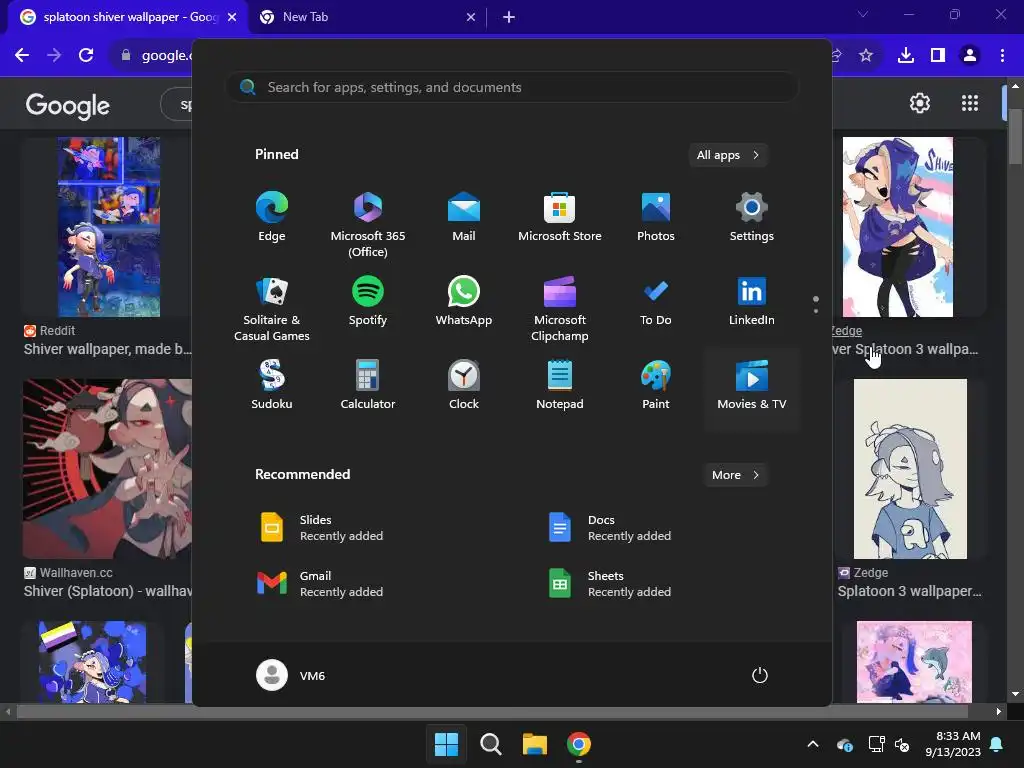Open the notification bell in the taskbar
This screenshot has width=1024, height=768.
click(997, 744)
